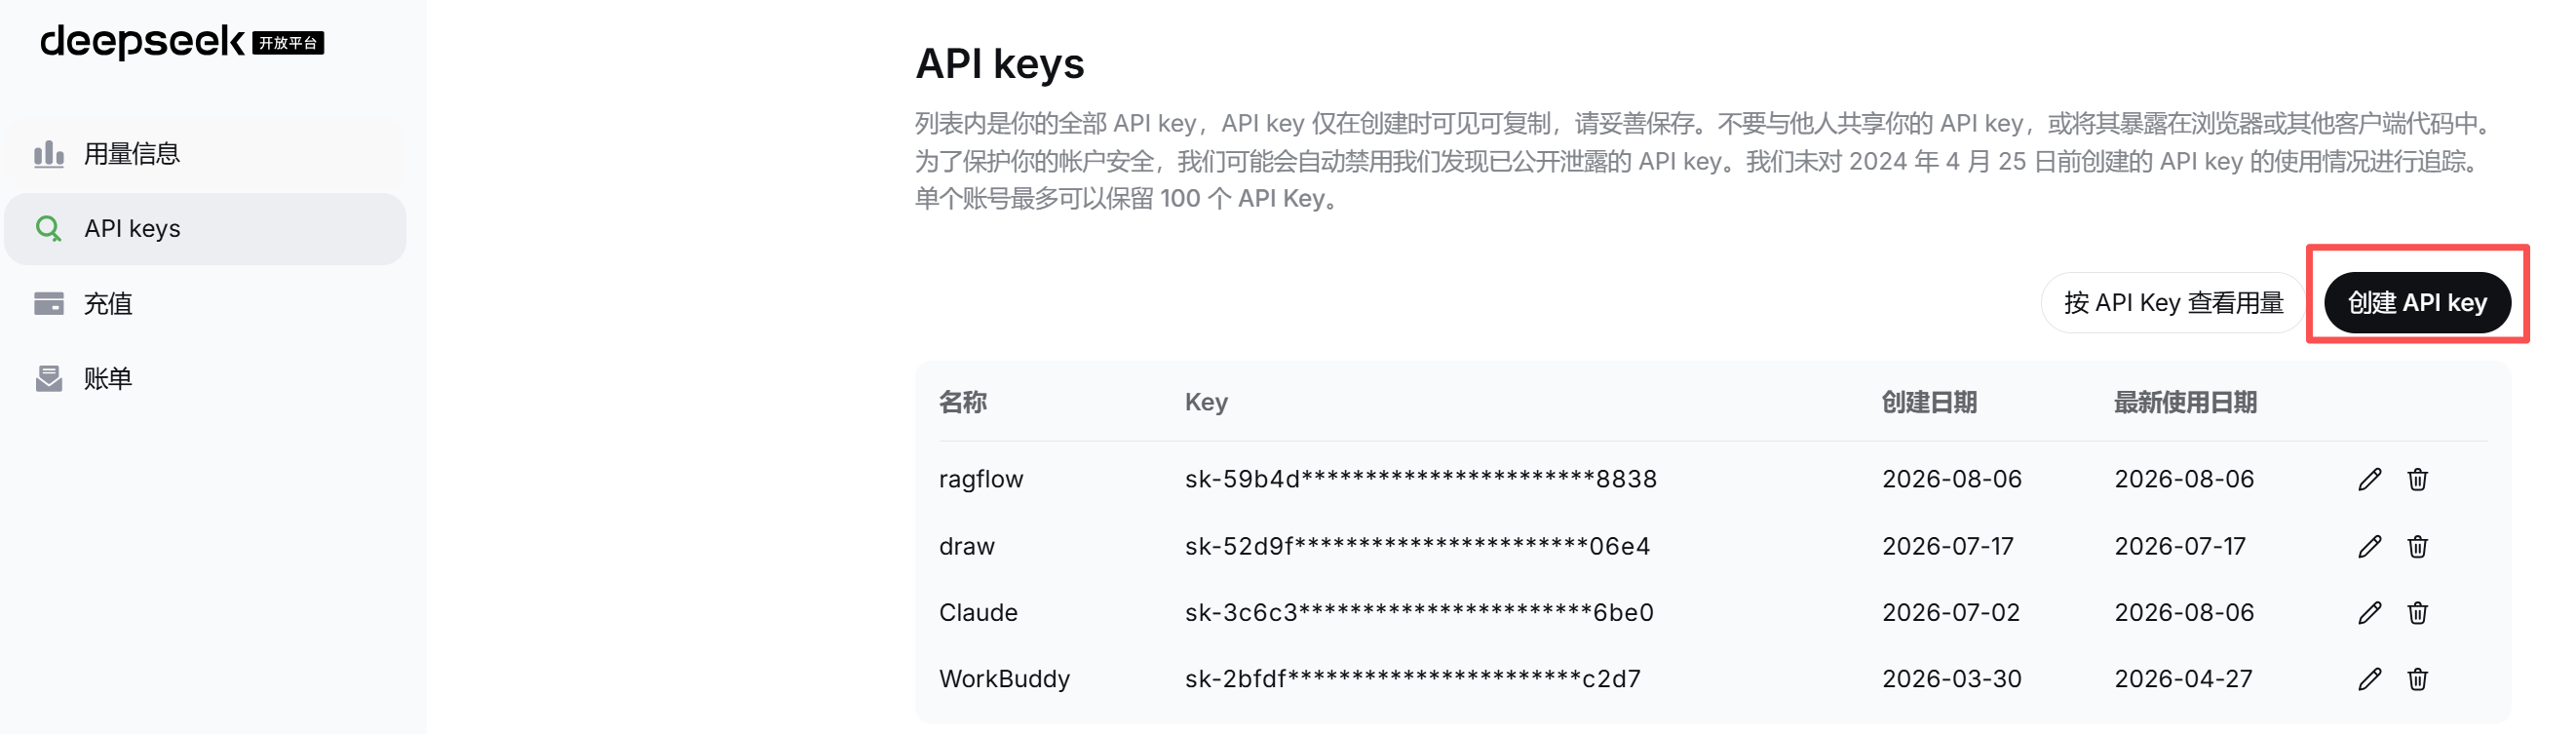2576x734 pixels.
Task: Rename the Claude API key
Action: pos(2369,612)
